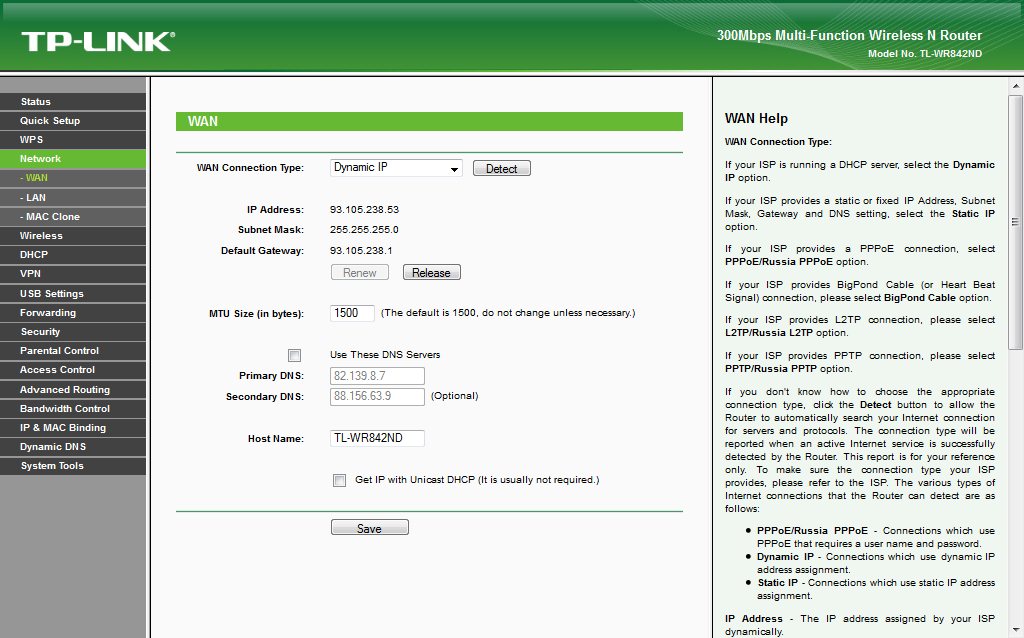Click the MTU Size input field

352,313
